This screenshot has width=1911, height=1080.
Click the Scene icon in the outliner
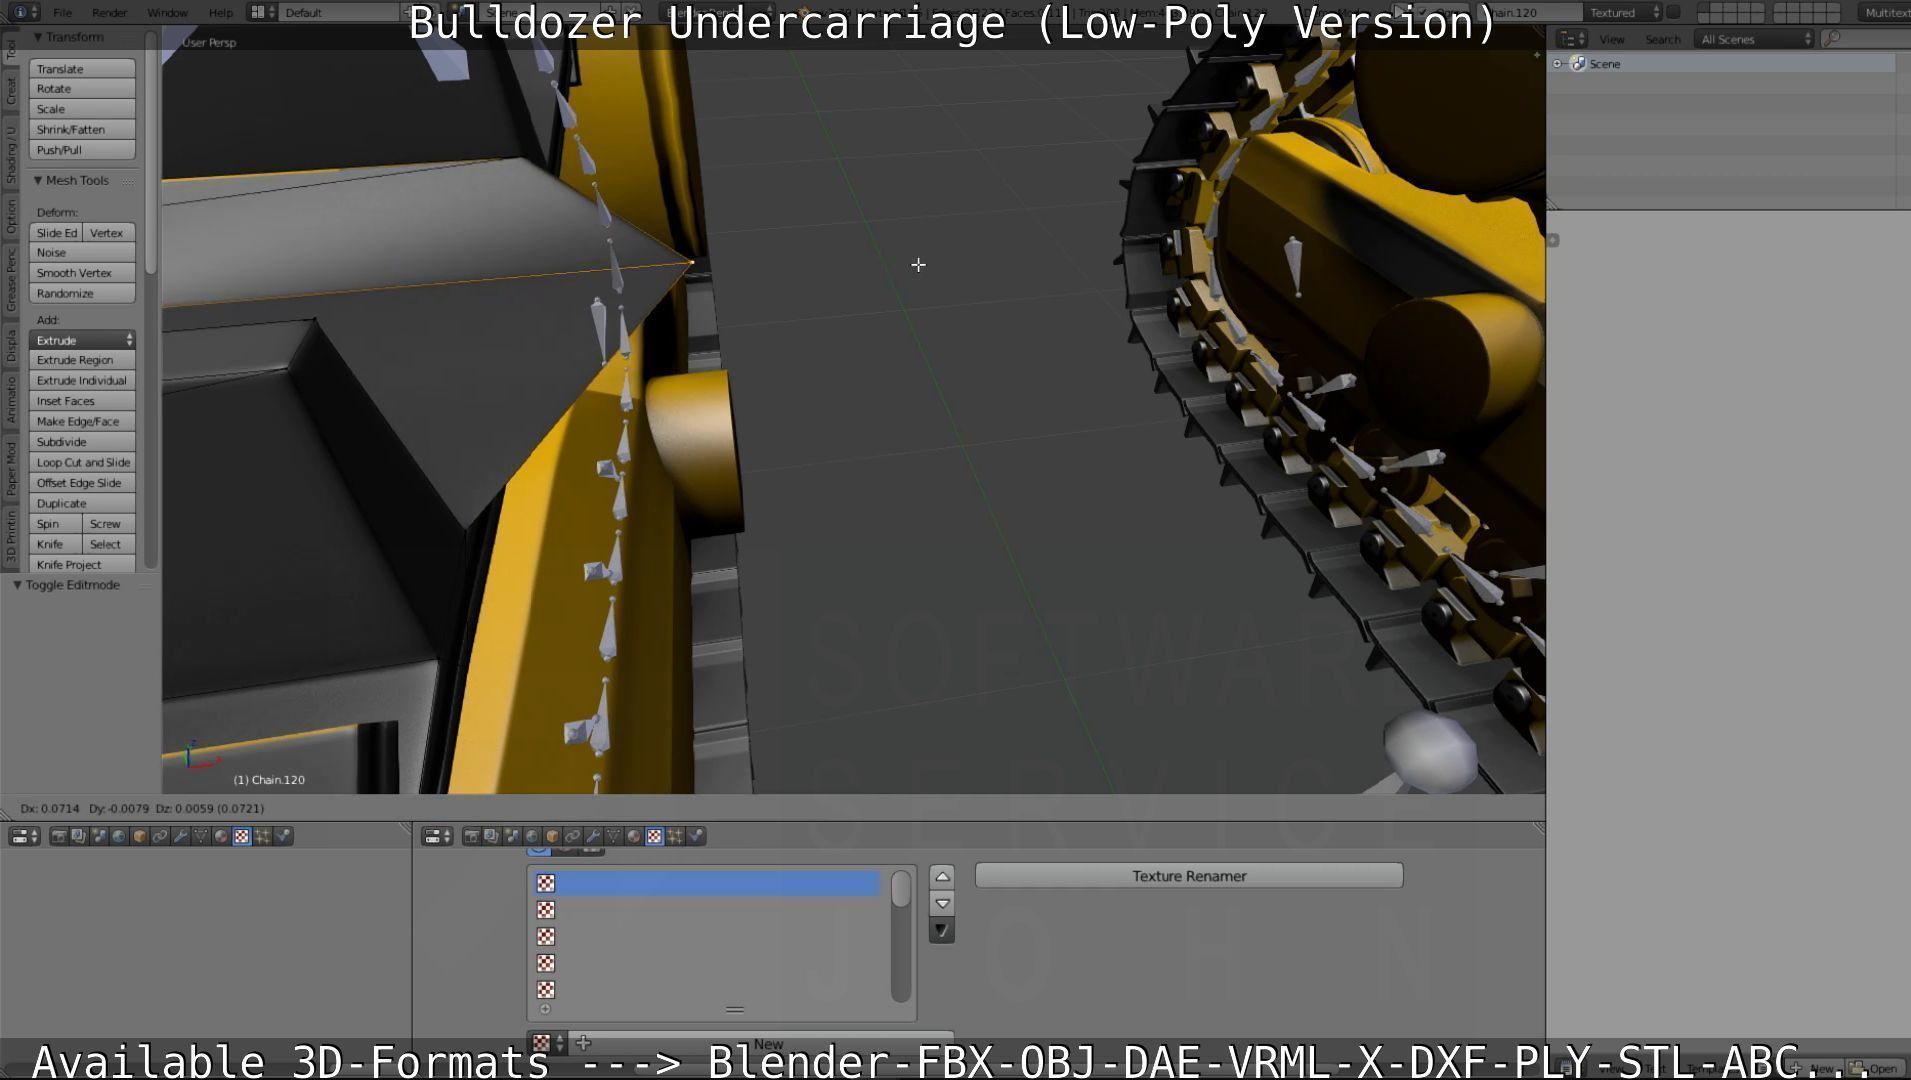pyautogui.click(x=1578, y=64)
